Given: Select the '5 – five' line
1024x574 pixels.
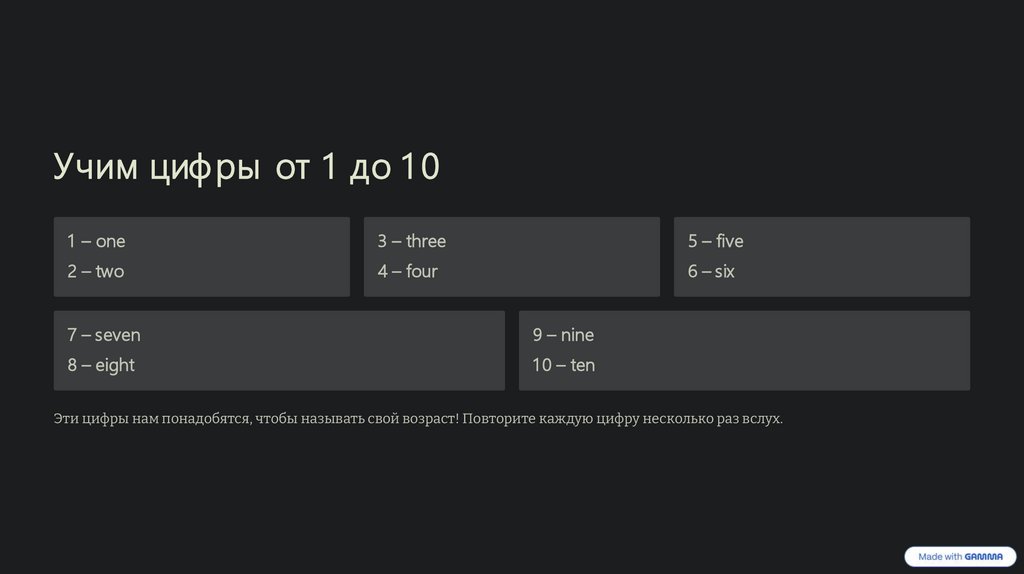Looking at the screenshot, I should pos(715,241).
